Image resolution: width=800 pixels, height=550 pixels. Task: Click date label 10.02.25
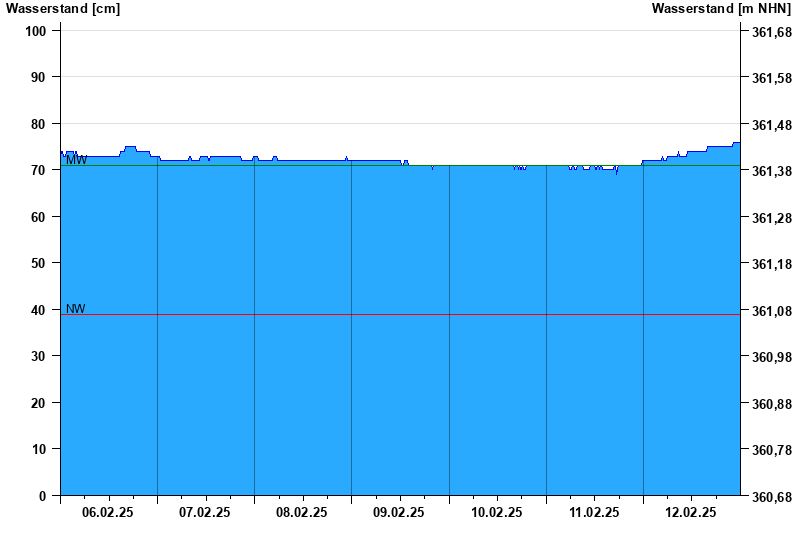(496, 512)
